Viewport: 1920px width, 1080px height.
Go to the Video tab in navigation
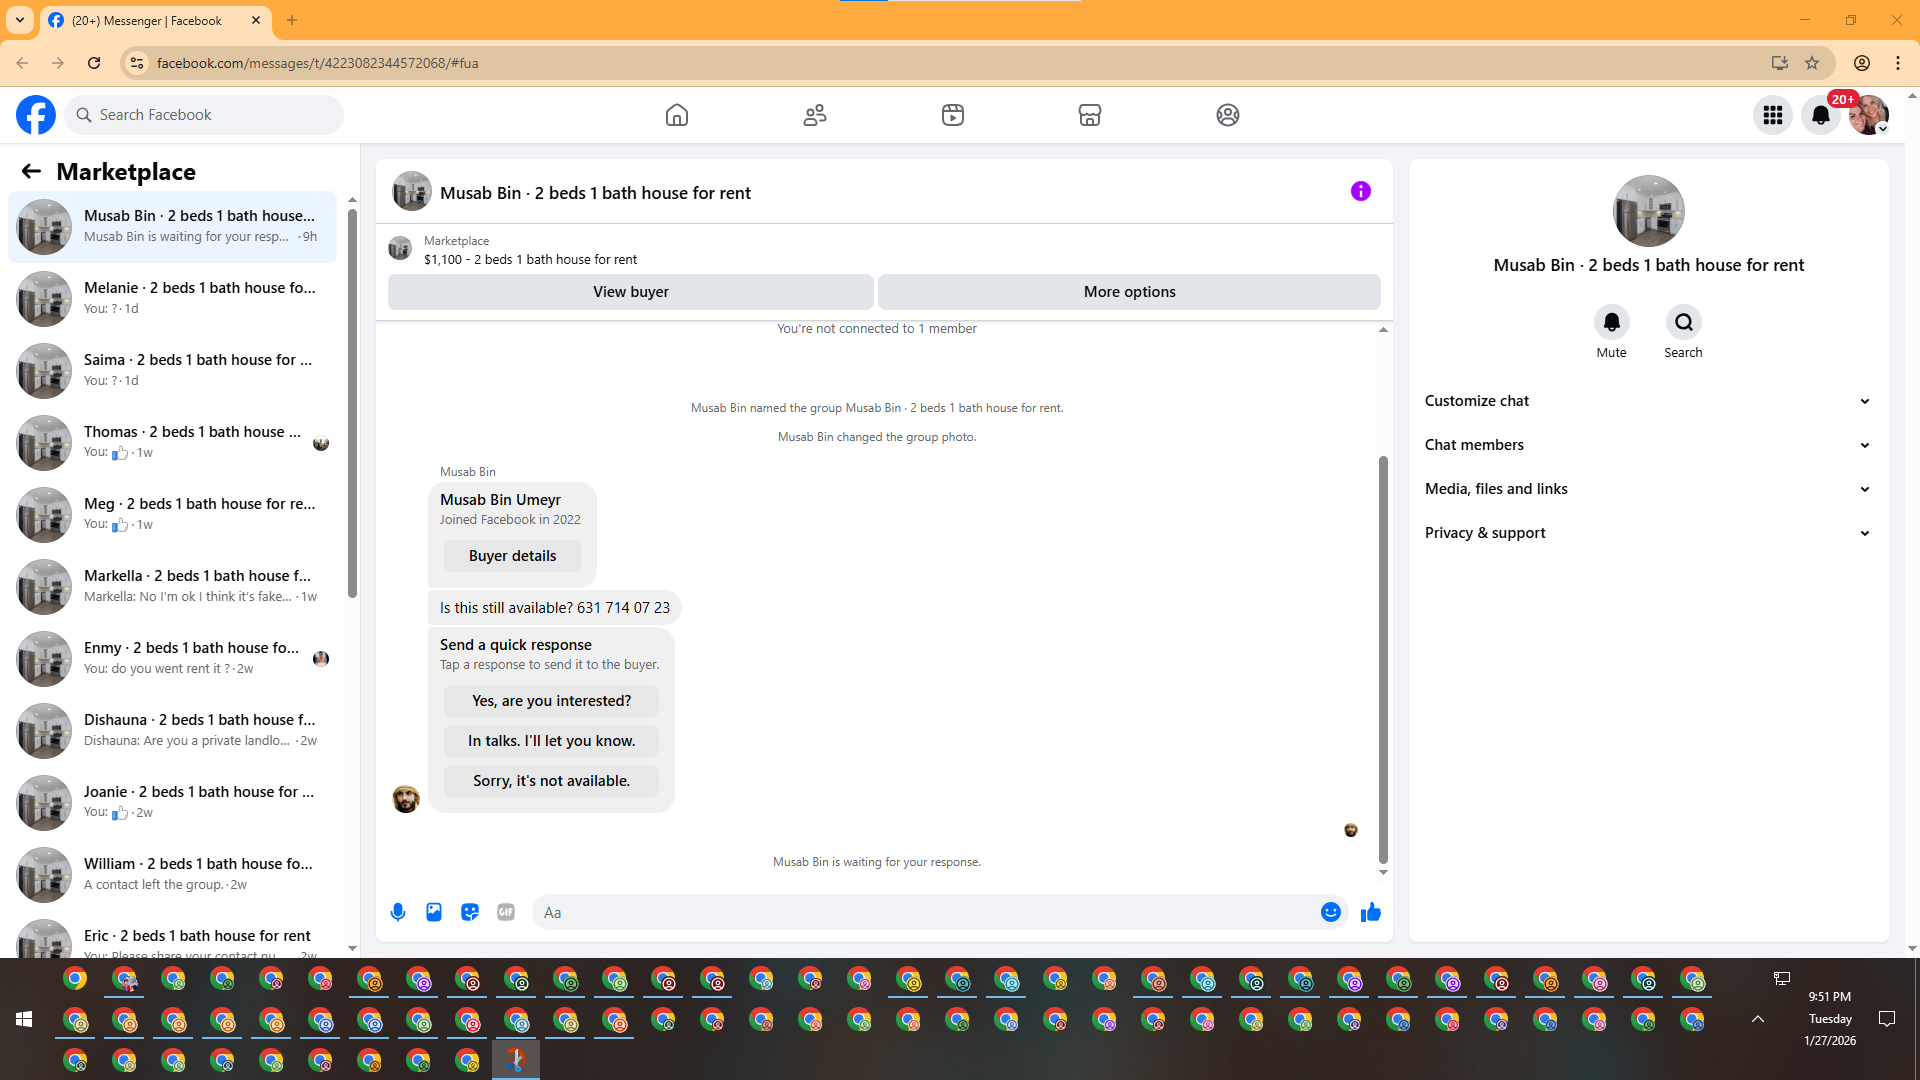953,115
